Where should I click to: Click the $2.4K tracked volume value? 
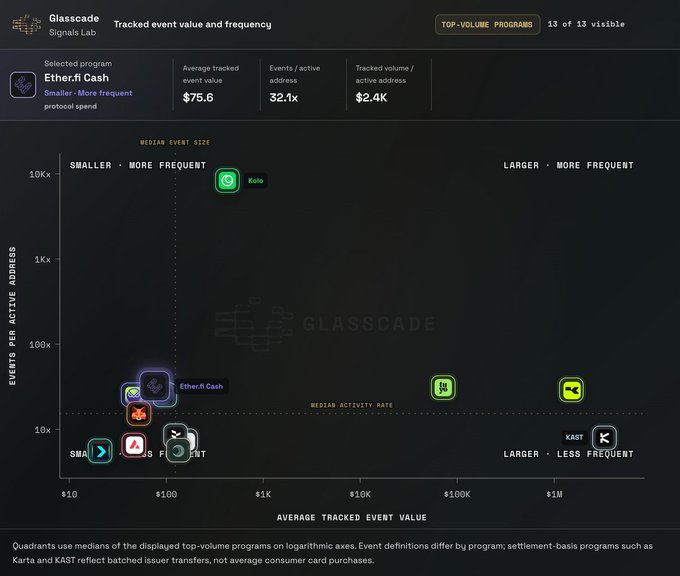[x=371, y=98]
